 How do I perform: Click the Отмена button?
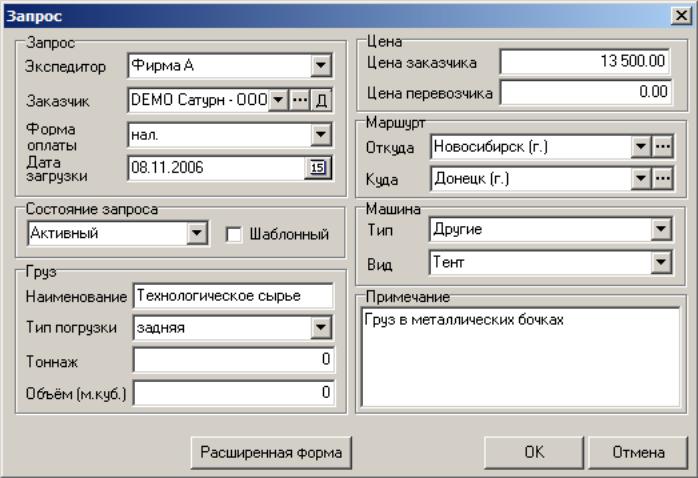(638, 453)
